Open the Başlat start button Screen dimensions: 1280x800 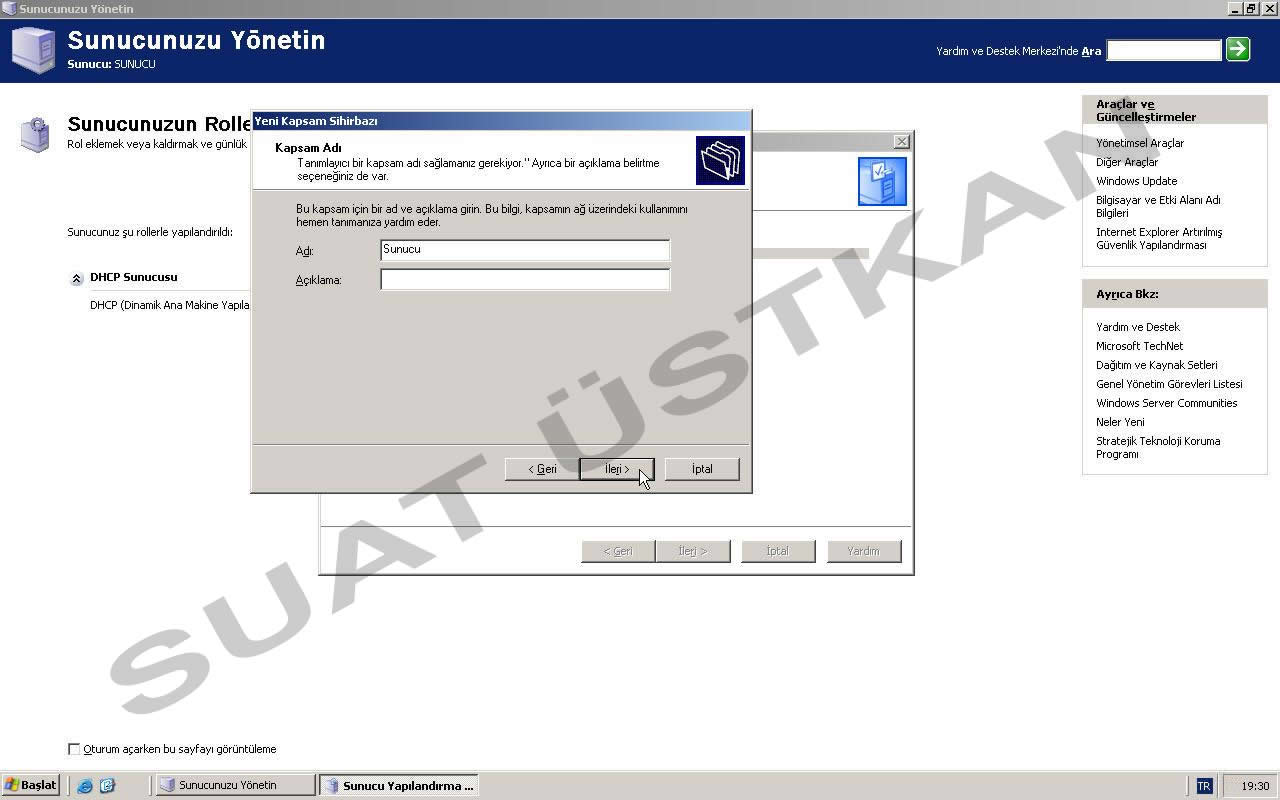coord(31,785)
